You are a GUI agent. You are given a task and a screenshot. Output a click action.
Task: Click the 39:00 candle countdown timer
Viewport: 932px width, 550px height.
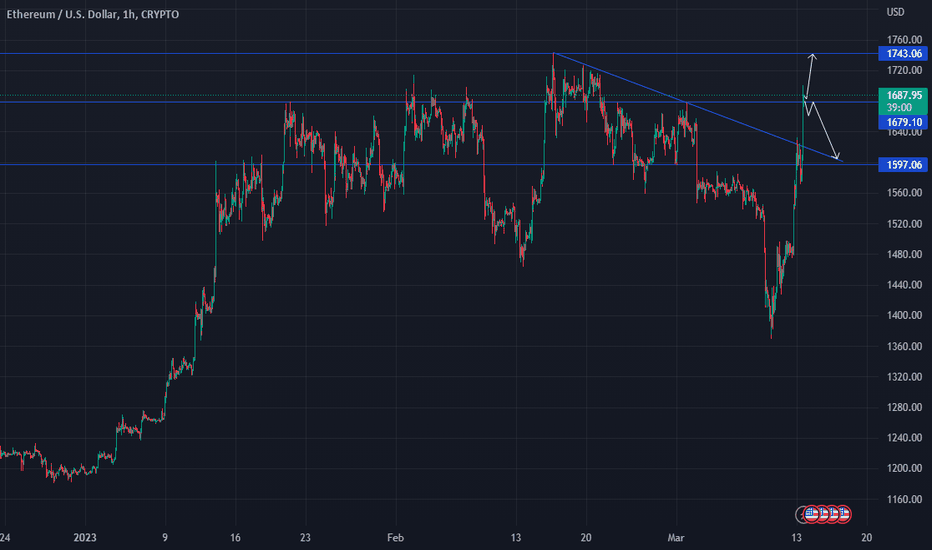pyautogui.click(x=899, y=108)
